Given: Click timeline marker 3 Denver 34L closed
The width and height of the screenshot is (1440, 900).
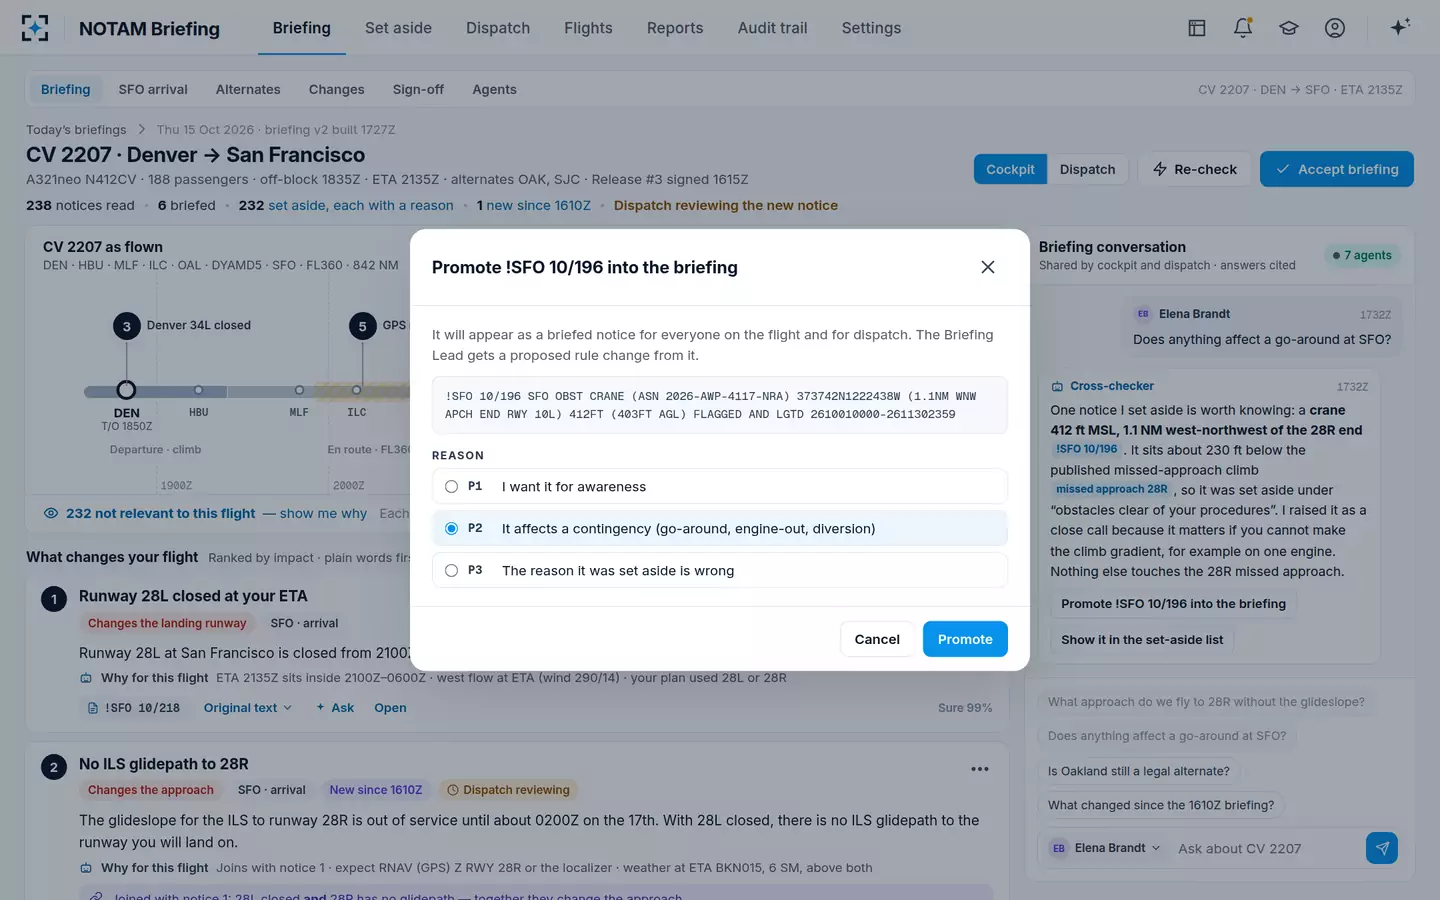Looking at the screenshot, I should pyautogui.click(x=126, y=326).
